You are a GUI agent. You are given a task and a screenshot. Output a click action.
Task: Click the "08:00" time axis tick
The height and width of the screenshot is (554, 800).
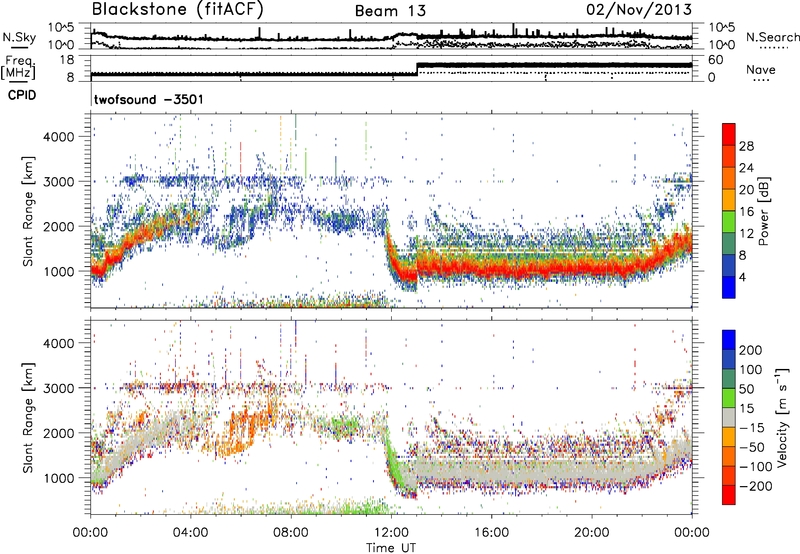coord(290,533)
